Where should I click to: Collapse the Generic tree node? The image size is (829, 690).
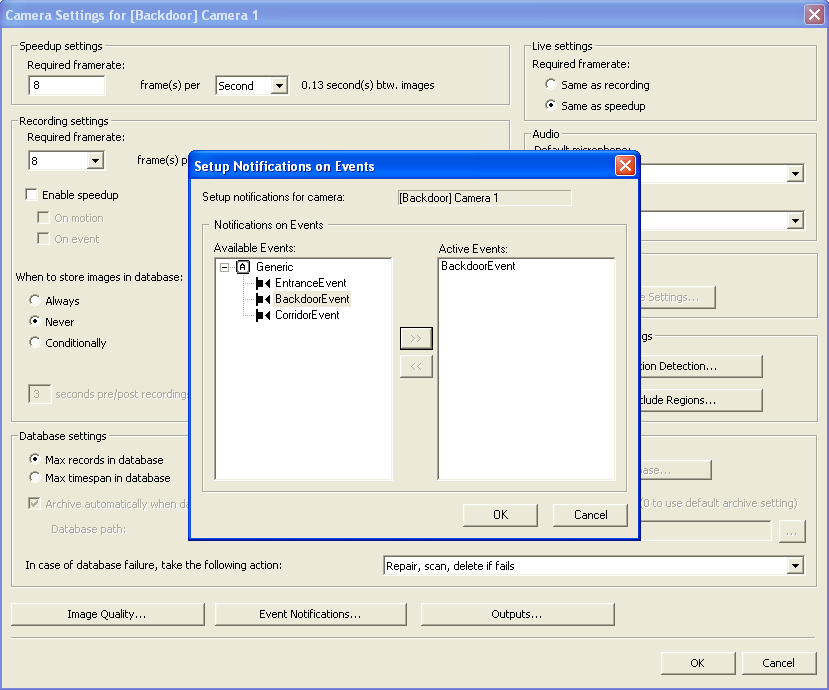(225, 267)
